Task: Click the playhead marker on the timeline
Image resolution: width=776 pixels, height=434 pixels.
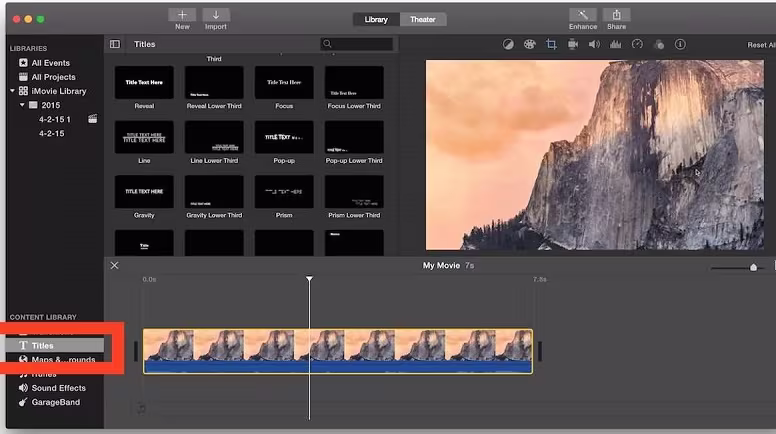Action: pos(309,279)
